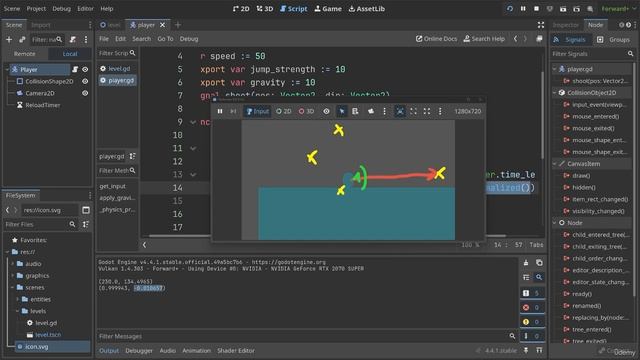Enable 3D selection mode in game toolbar
The image size is (640, 360).
pyautogui.click(x=306, y=111)
